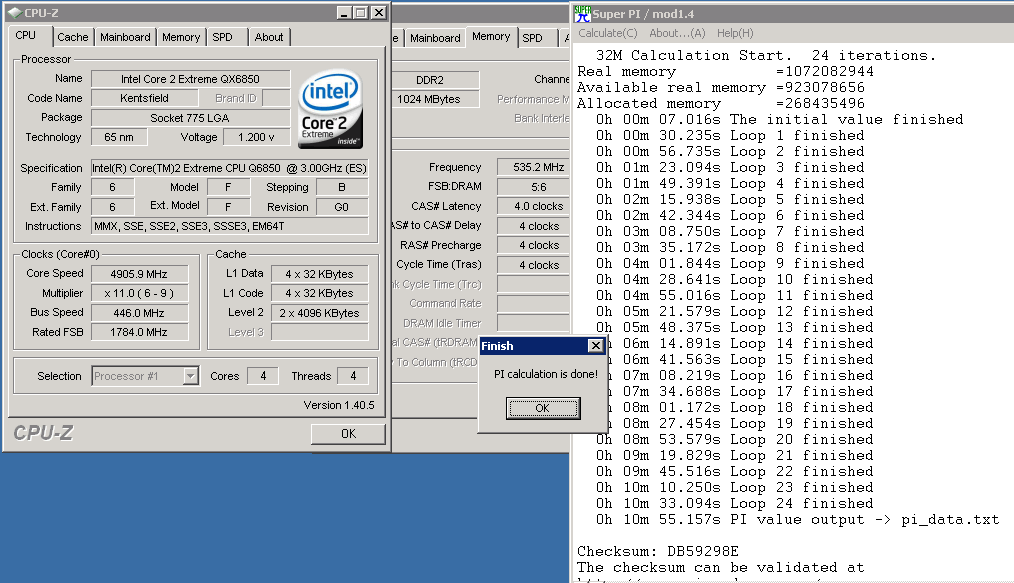
Task: Click the Package field Socket 775 LGA
Action: 190,118
